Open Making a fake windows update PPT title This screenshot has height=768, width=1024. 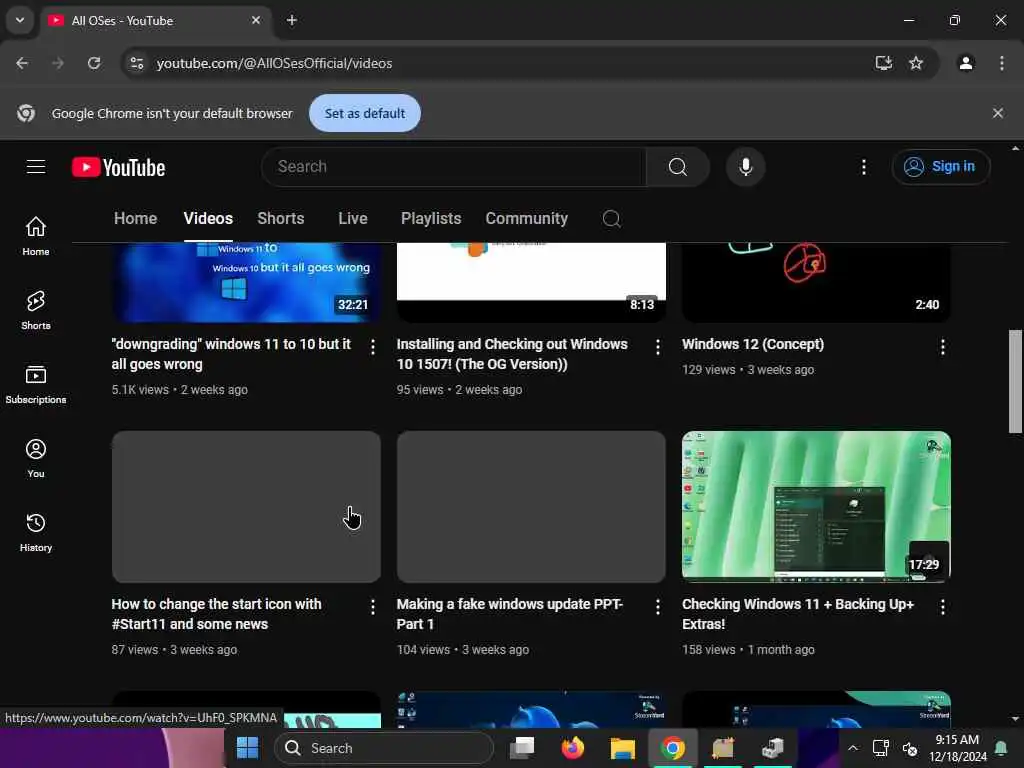pos(509,614)
